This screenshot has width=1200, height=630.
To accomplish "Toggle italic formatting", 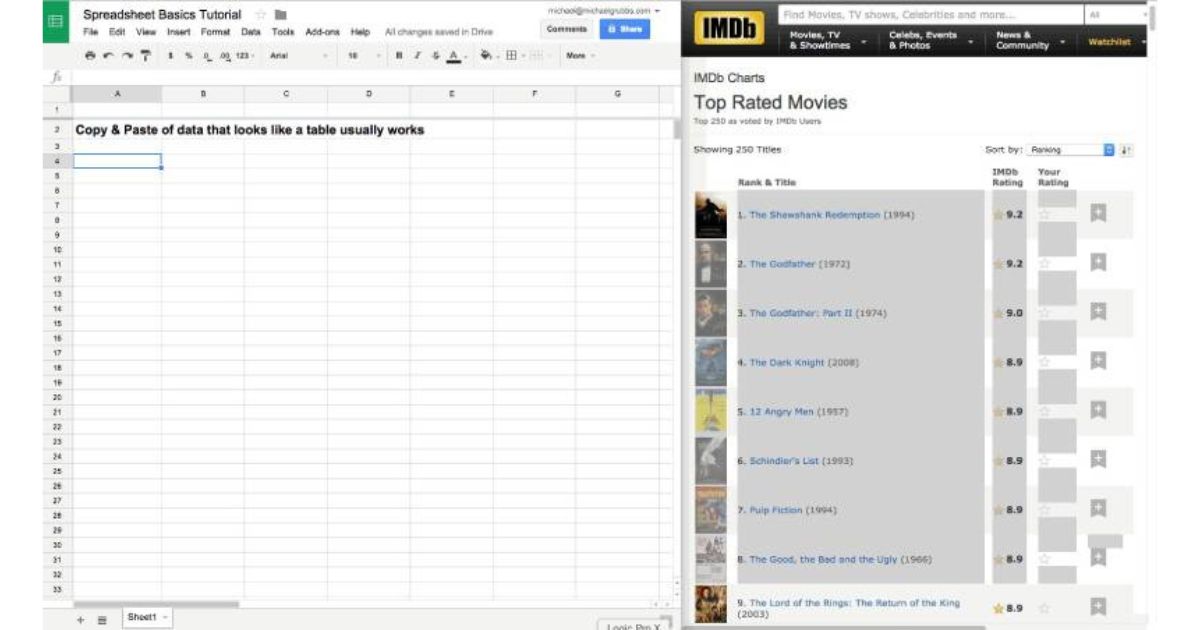I will pos(417,56).
